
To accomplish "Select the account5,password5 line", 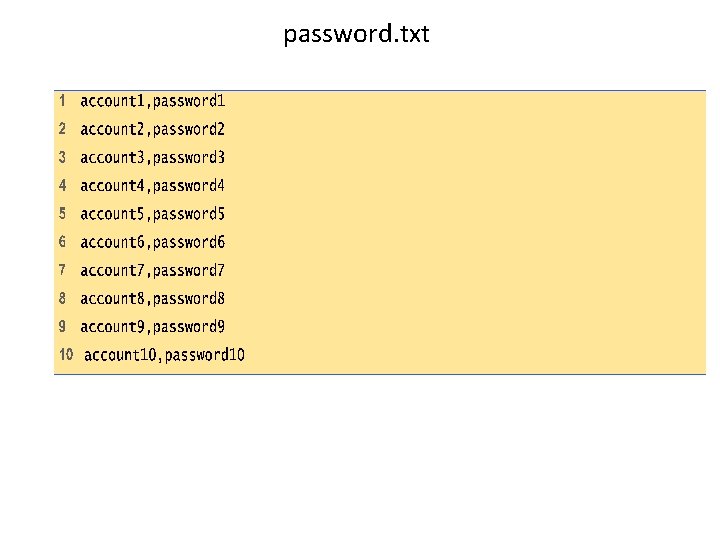I will 153,214.
